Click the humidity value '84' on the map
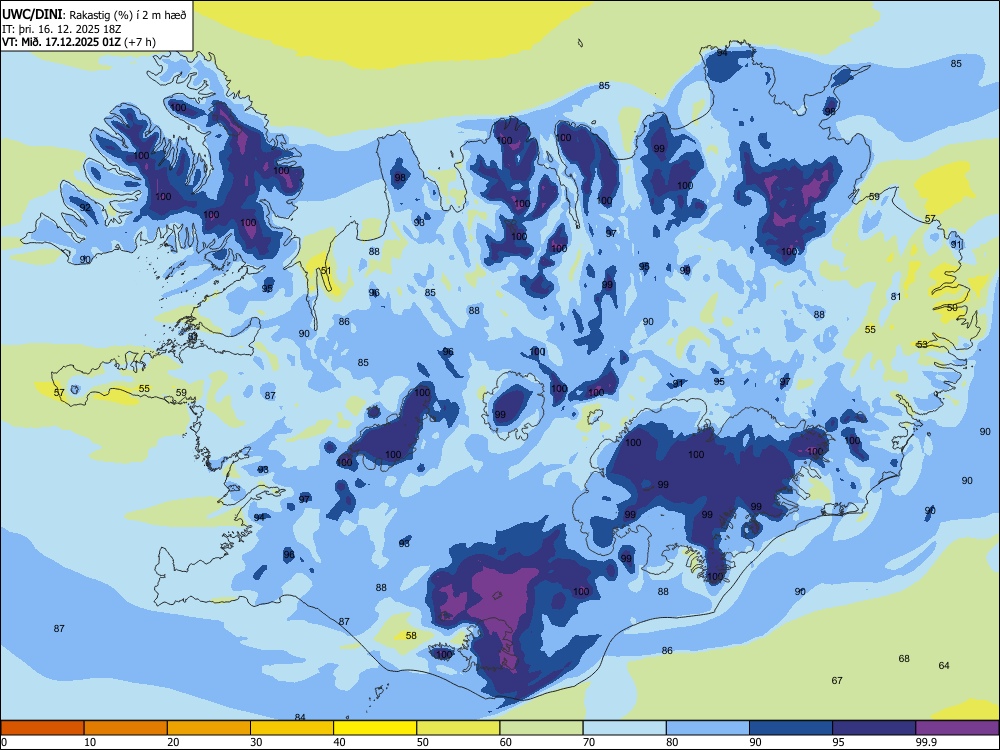This screenshot has height=750, width=1000. click(x=300, y=717)
